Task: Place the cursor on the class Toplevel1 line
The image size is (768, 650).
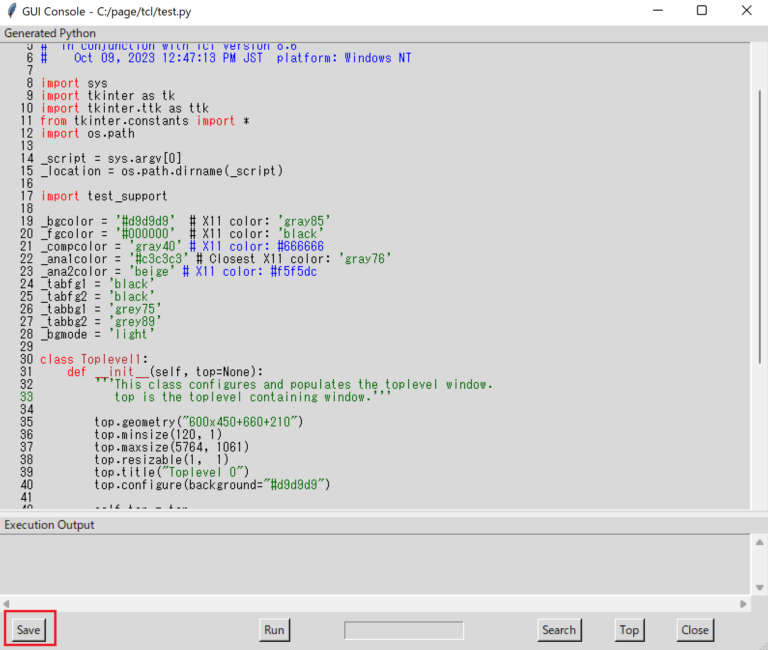Action: pyautogui.click(x=95, y=359)
